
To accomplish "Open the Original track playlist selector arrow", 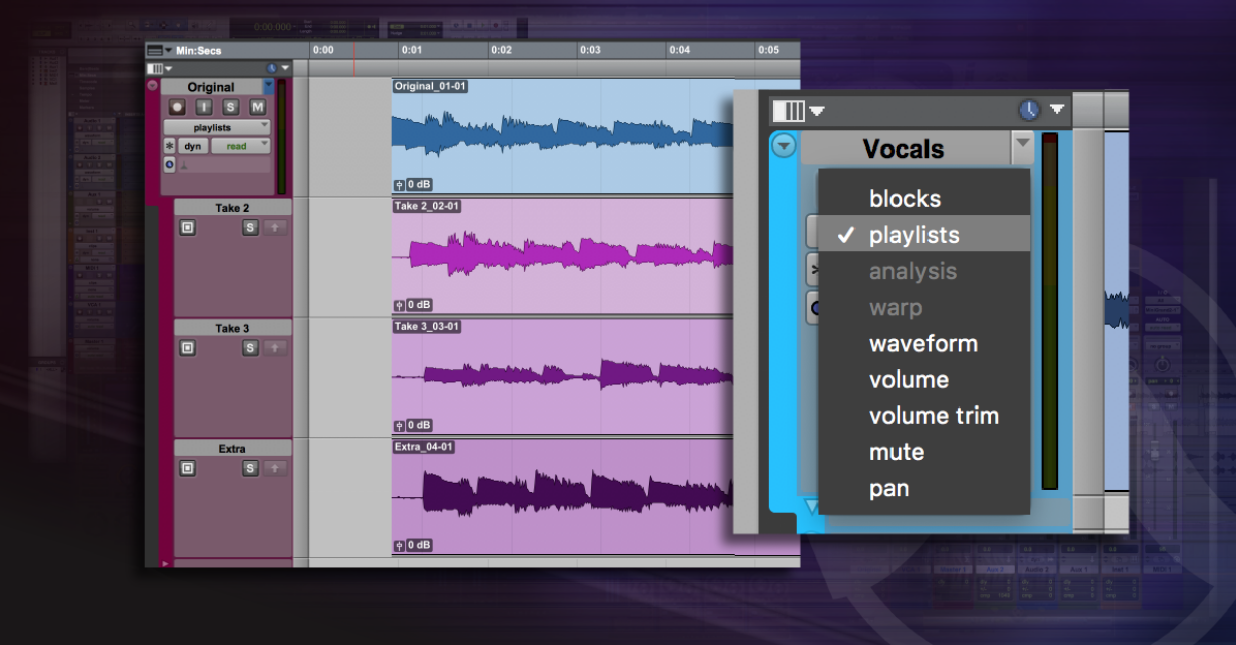I will pos(268,87).
